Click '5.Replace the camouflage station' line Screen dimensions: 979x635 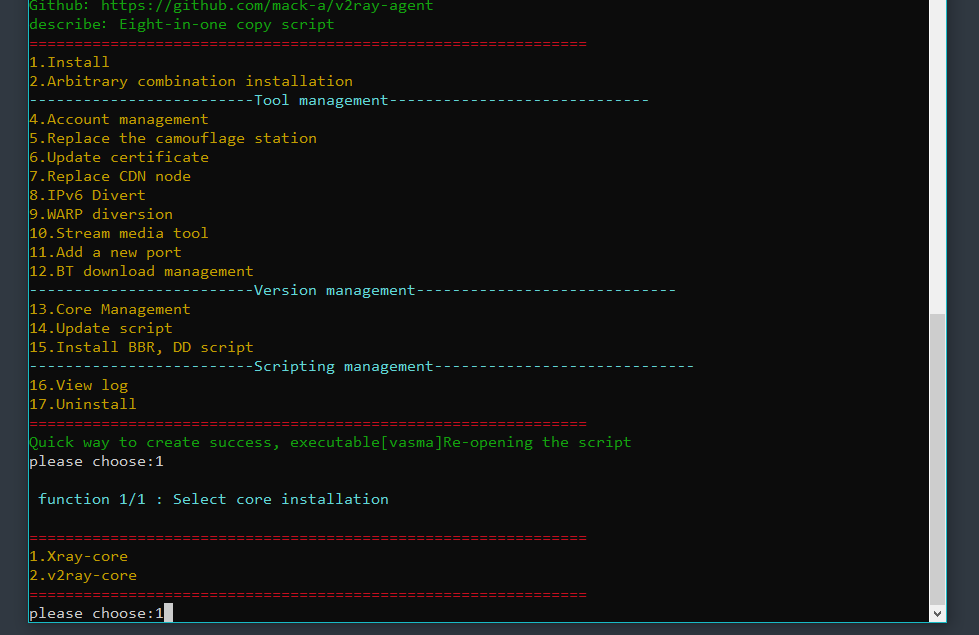point(173,138)
